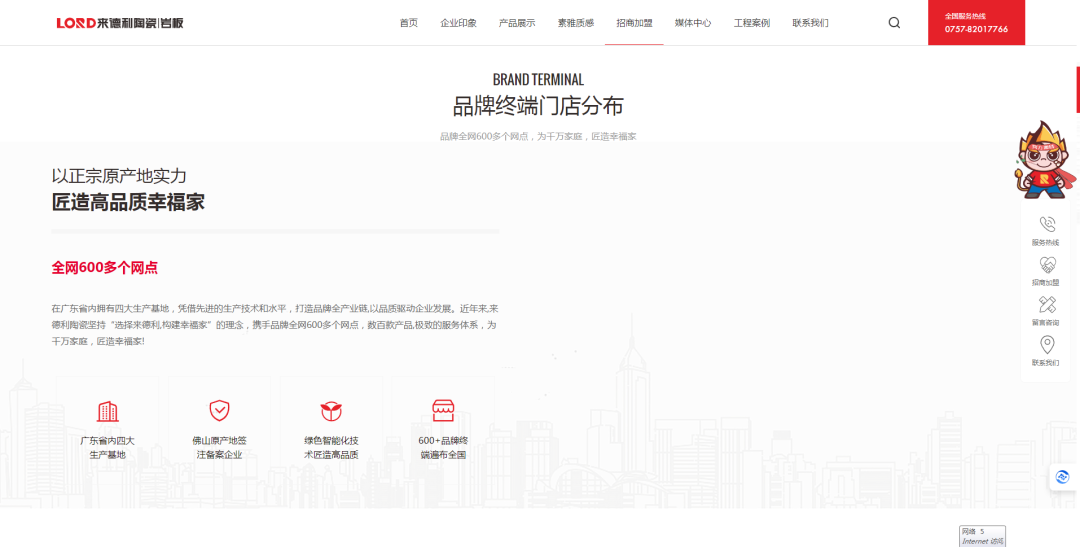The height and width of the screenshot is (547, 1080).
Task: Click the 服务热线 phone icon in sidebar
Action: [x=1047, y=225]
